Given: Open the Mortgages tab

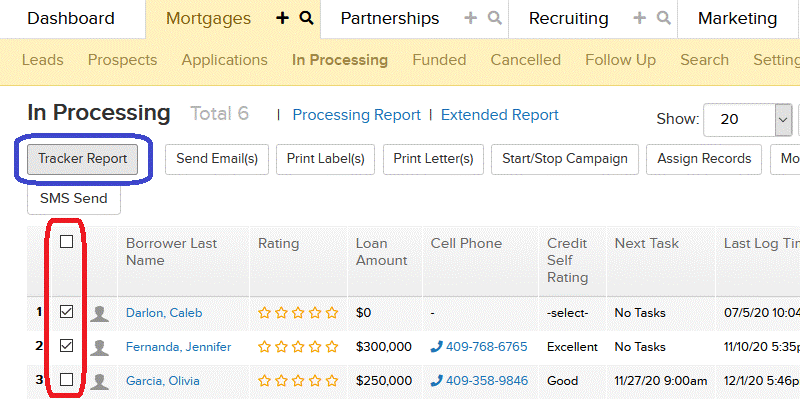Looking at the screenshot, I should point(209,19).
